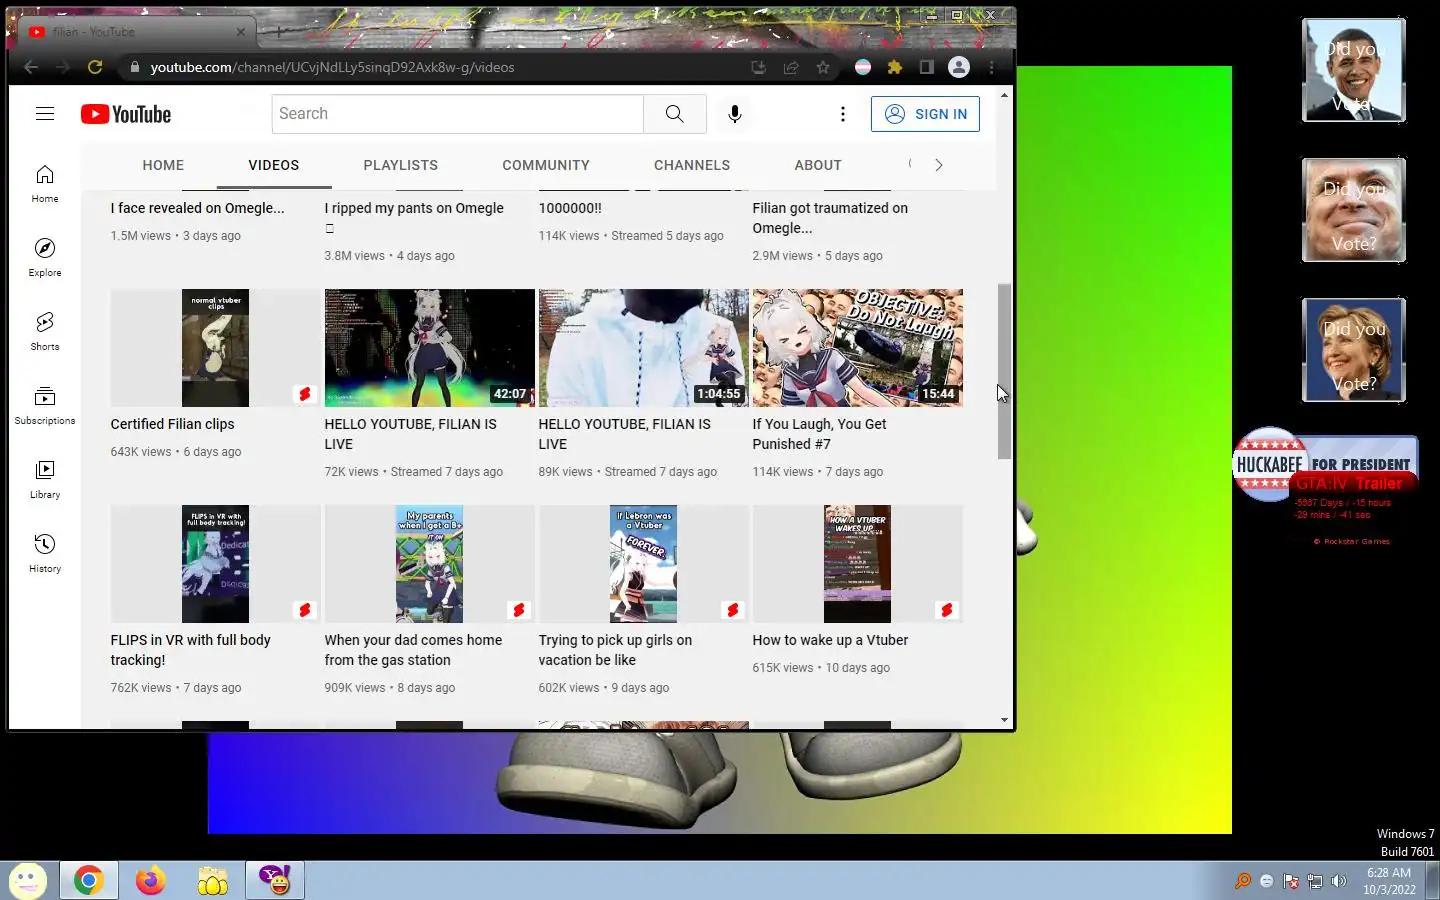
Task: Open a new Chrome tab
Action: 278,32
